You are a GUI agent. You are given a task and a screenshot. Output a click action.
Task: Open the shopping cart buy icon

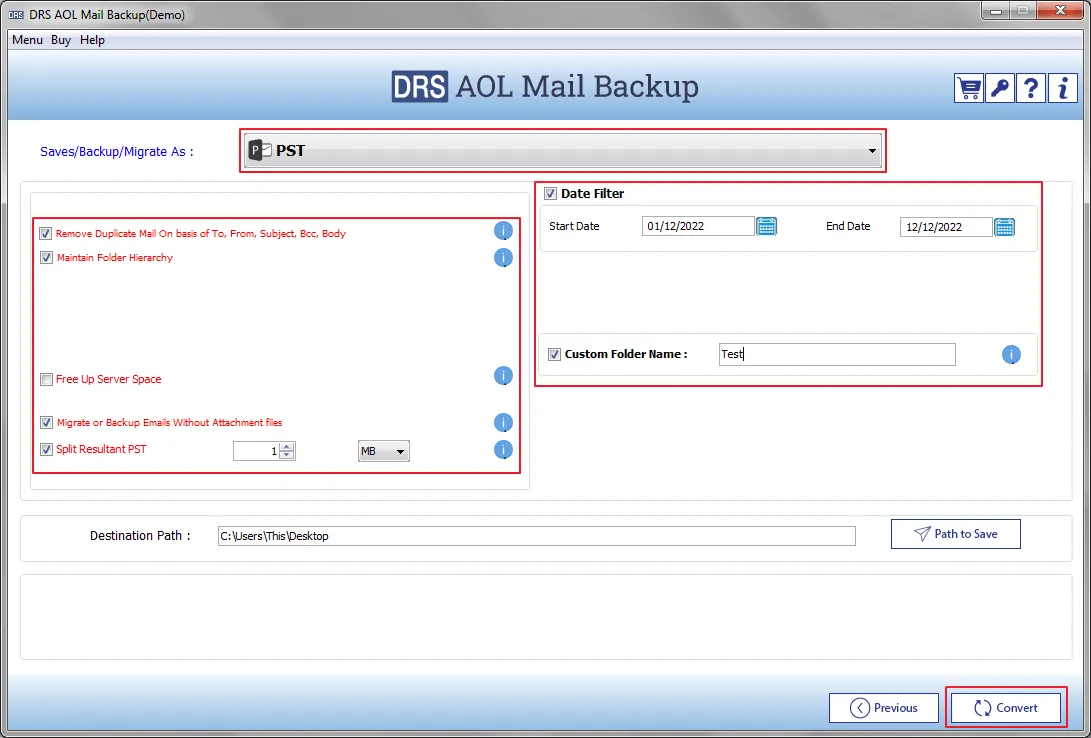click(969, 88)
